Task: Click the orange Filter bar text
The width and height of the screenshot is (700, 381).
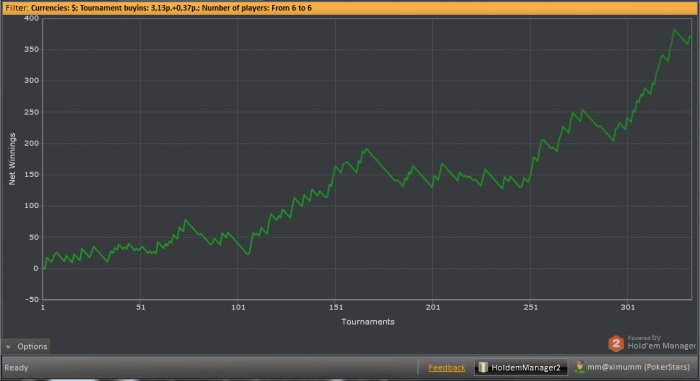Action: coord(158,8)
